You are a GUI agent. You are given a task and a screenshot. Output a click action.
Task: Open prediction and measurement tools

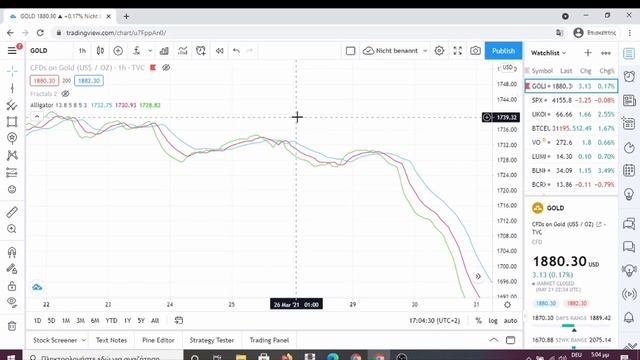[x=12, y=173]
